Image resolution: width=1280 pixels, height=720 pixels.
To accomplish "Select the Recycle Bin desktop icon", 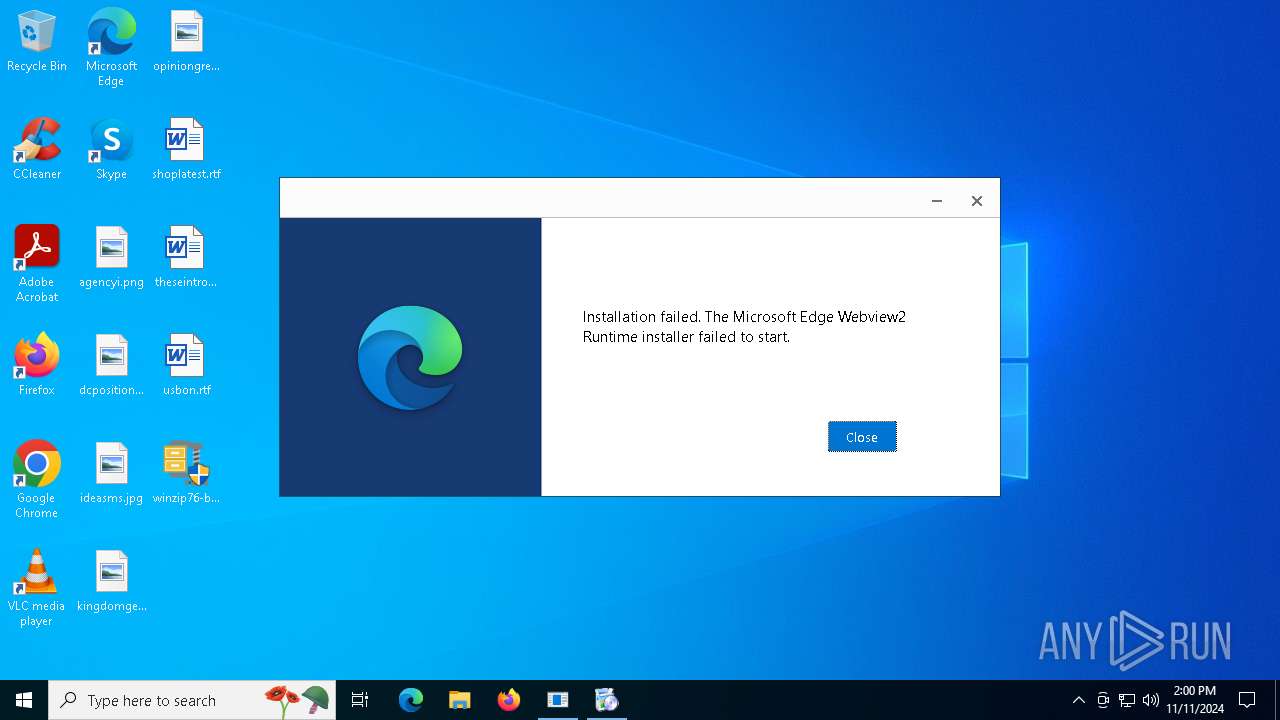I will [37, 43].
